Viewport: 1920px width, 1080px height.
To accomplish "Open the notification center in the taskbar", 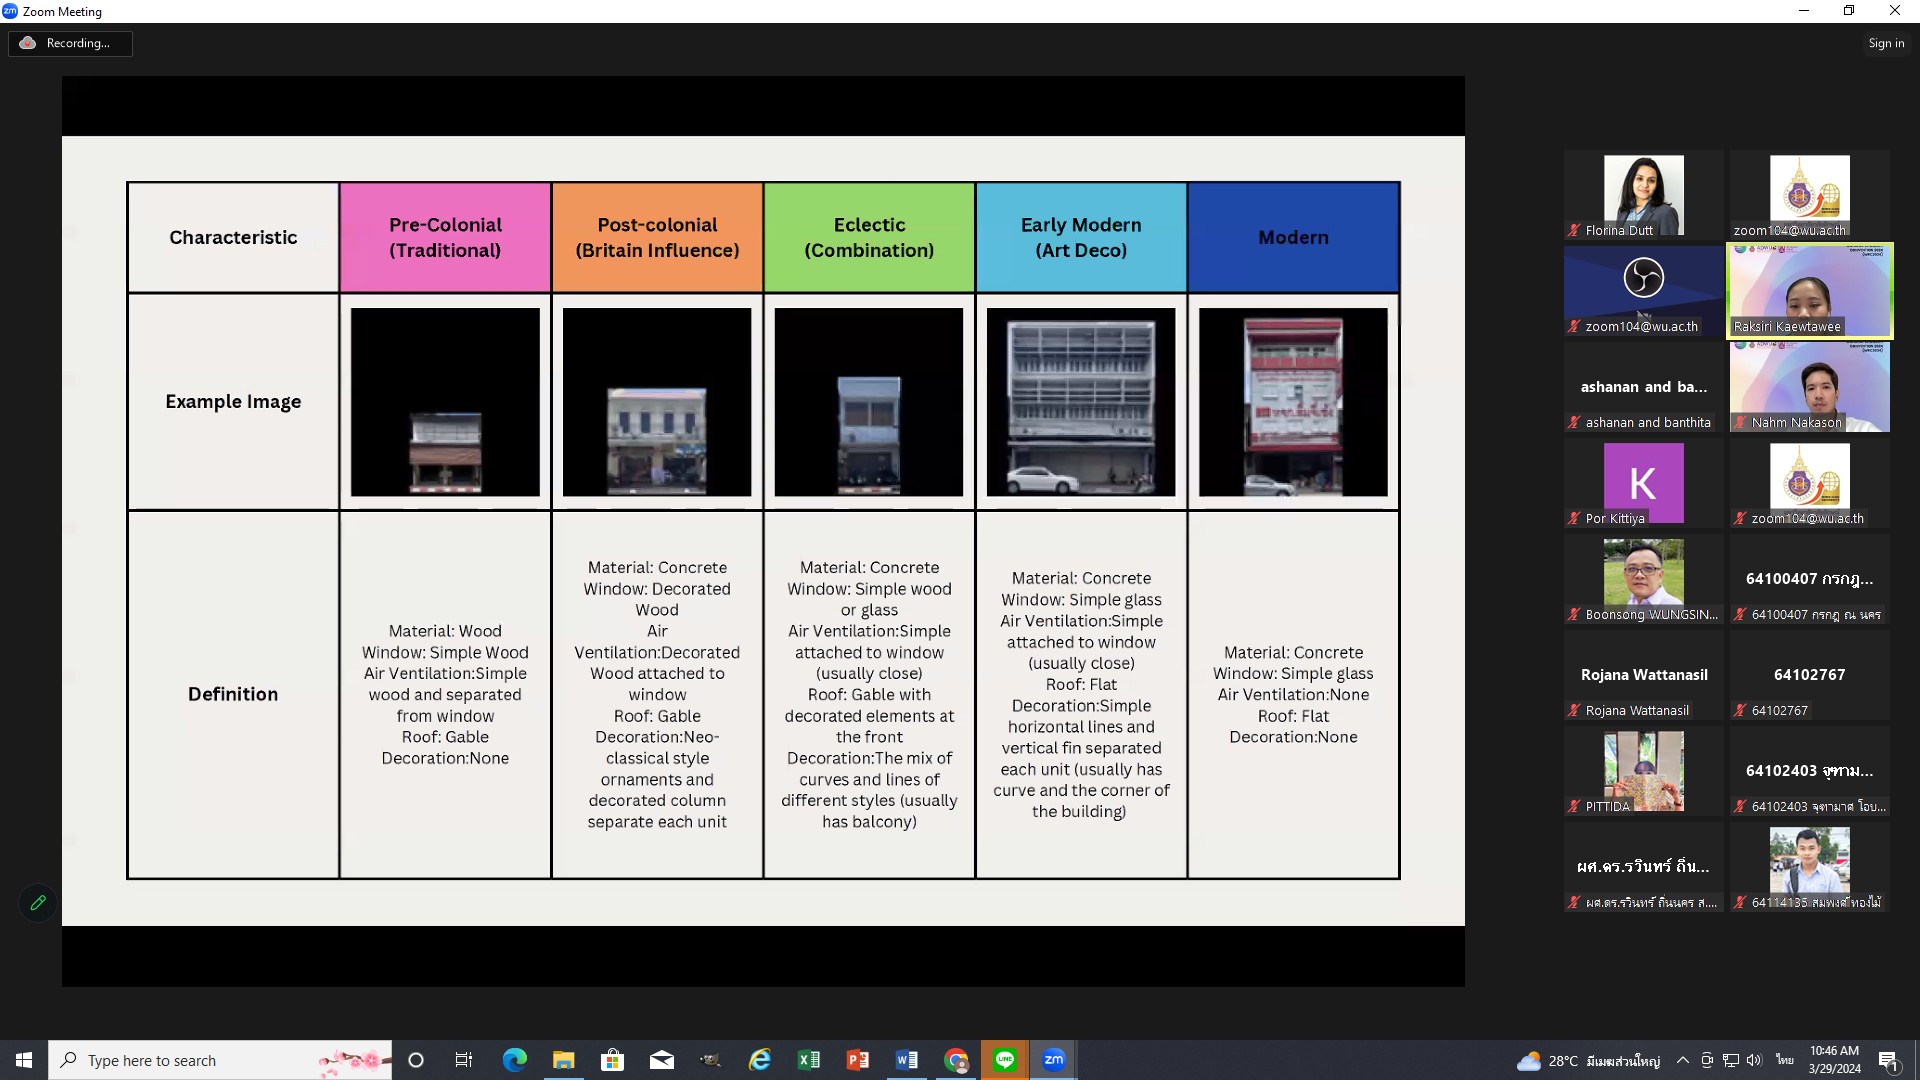I will coord(1888,1060).
